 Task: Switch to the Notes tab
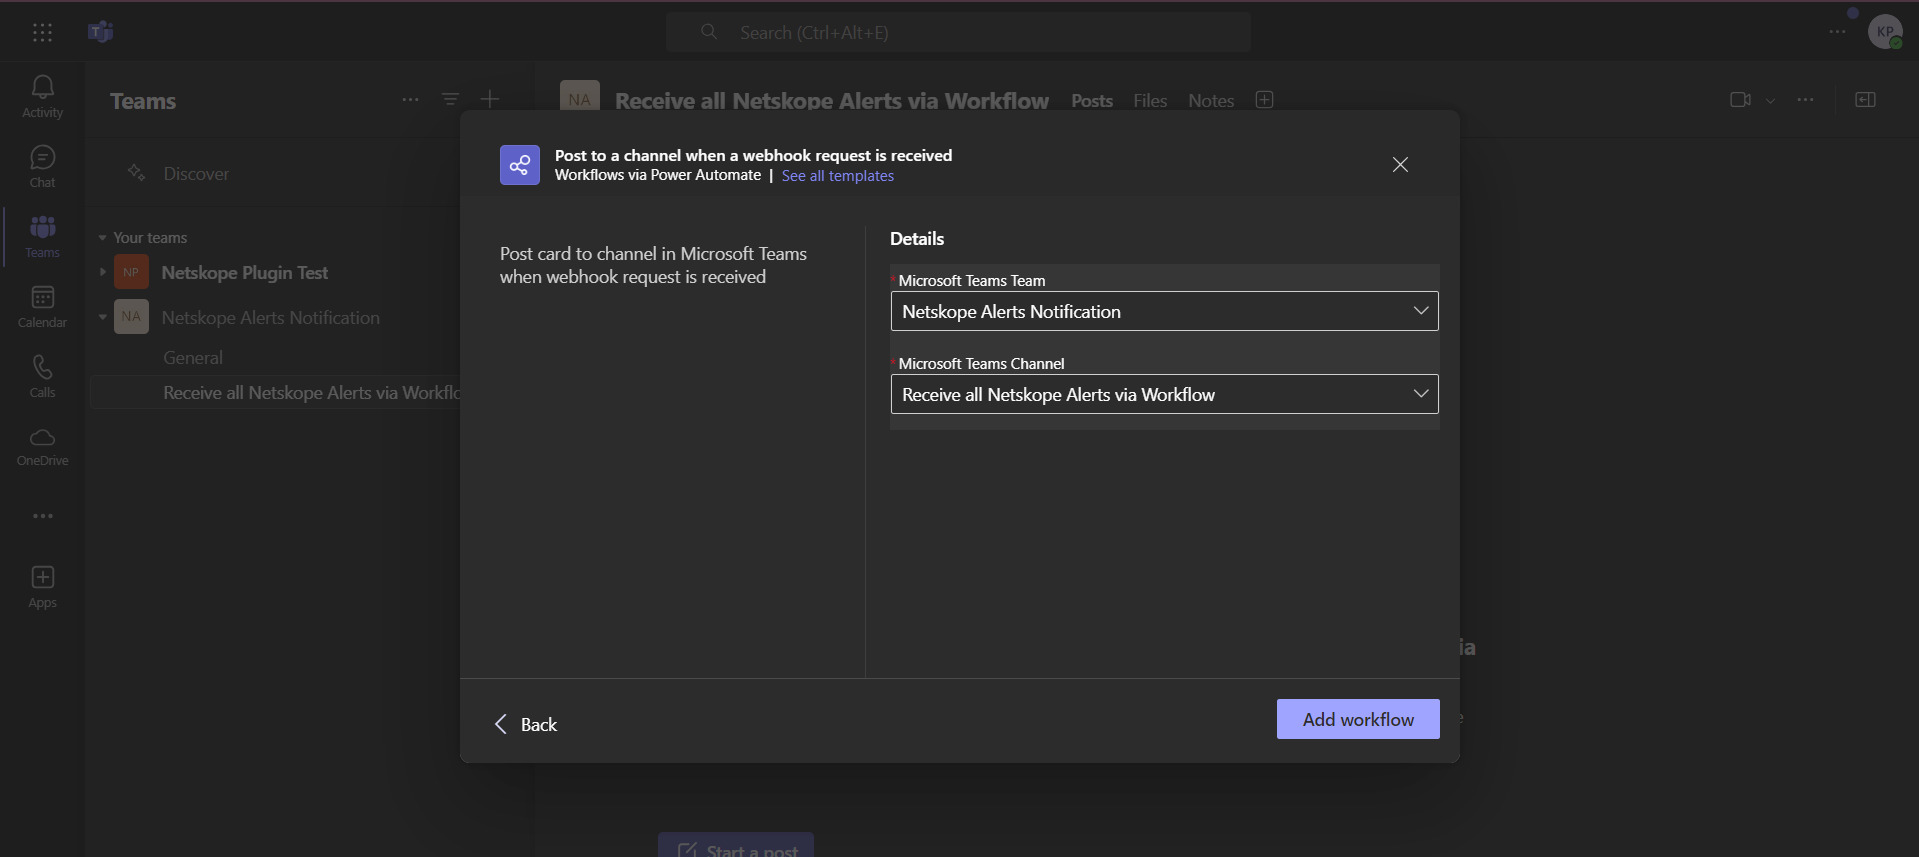click(1211, 101)
